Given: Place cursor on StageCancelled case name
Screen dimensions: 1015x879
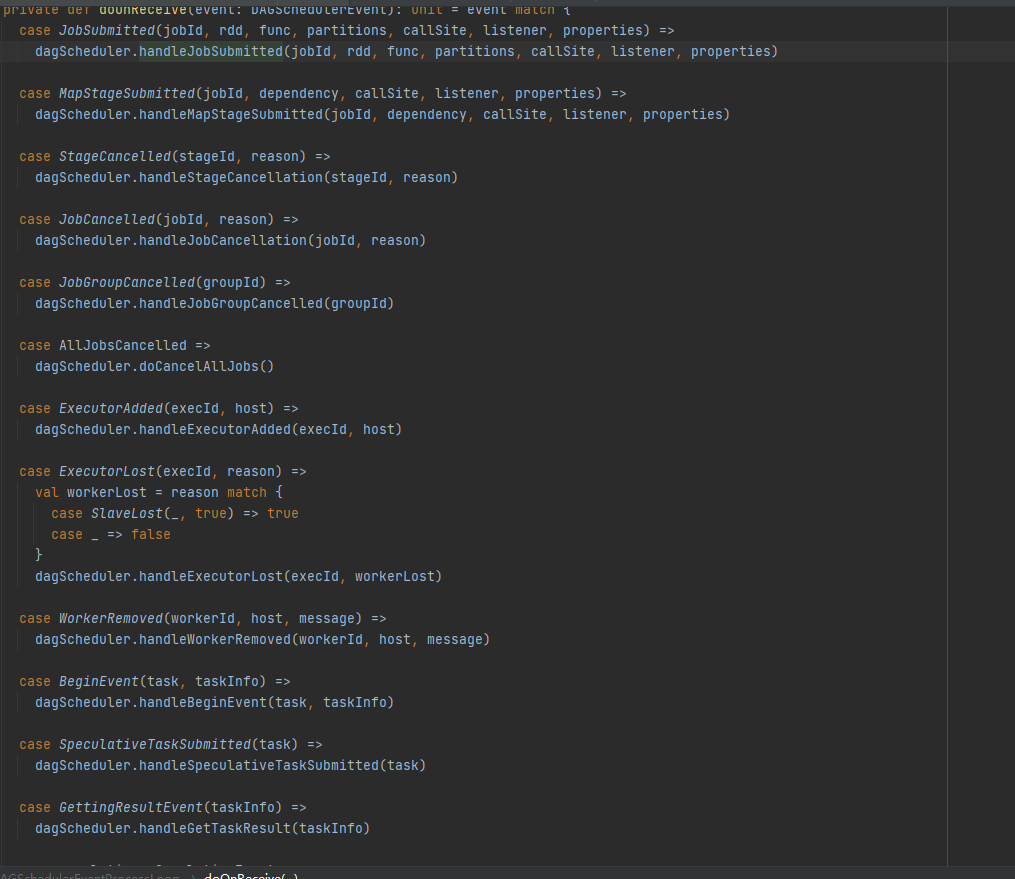Looking at the screenshot, I should (115, 156).
